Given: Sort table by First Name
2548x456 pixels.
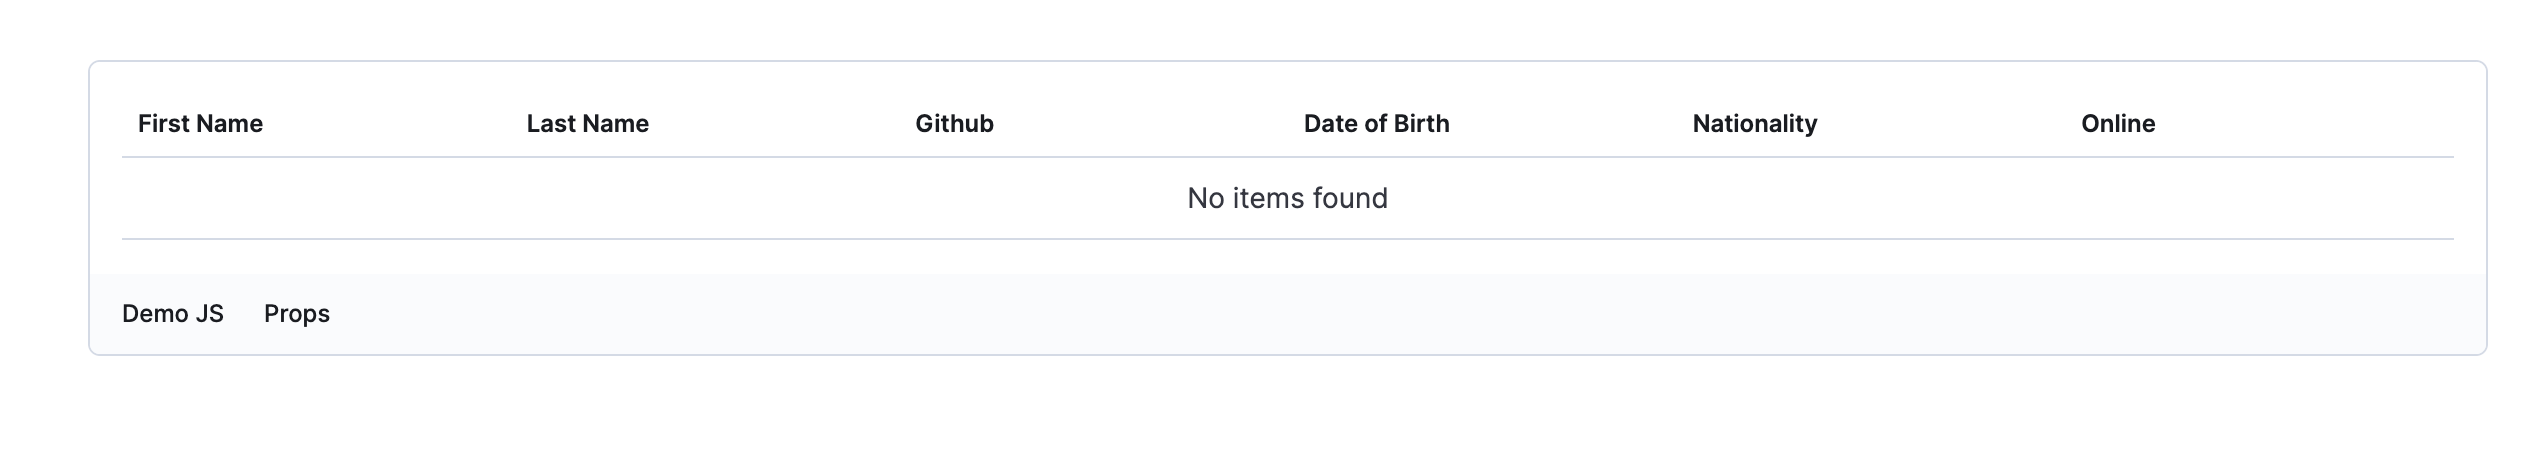Looking at the screenshot, I should click(x=200, y=124).
